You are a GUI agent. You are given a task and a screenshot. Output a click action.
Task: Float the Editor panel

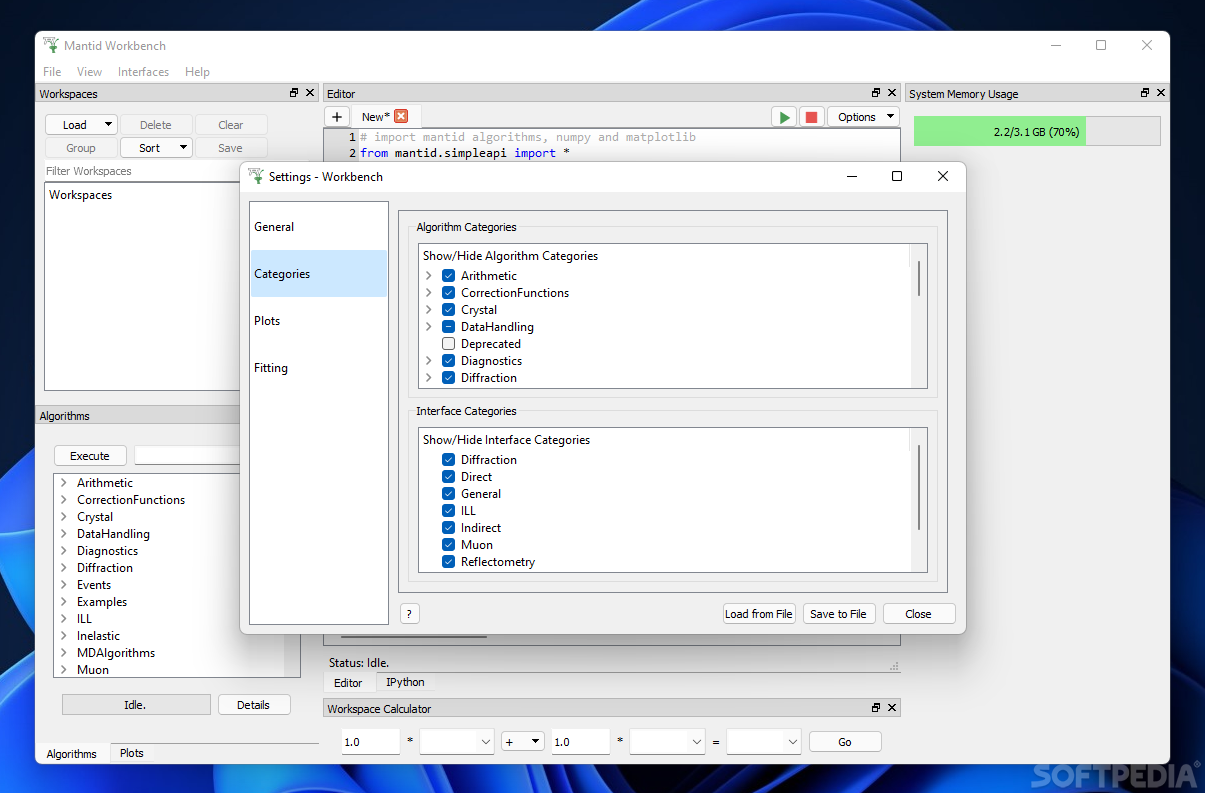(876, 93)
